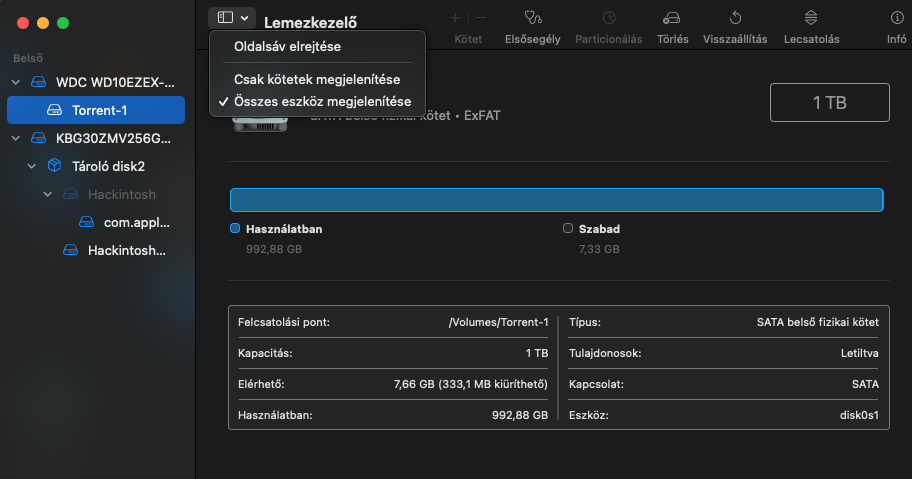Open the sidebar view options dropdown
Screen dimensions: 912x479
pyautogui.click(x=232, y=18)
